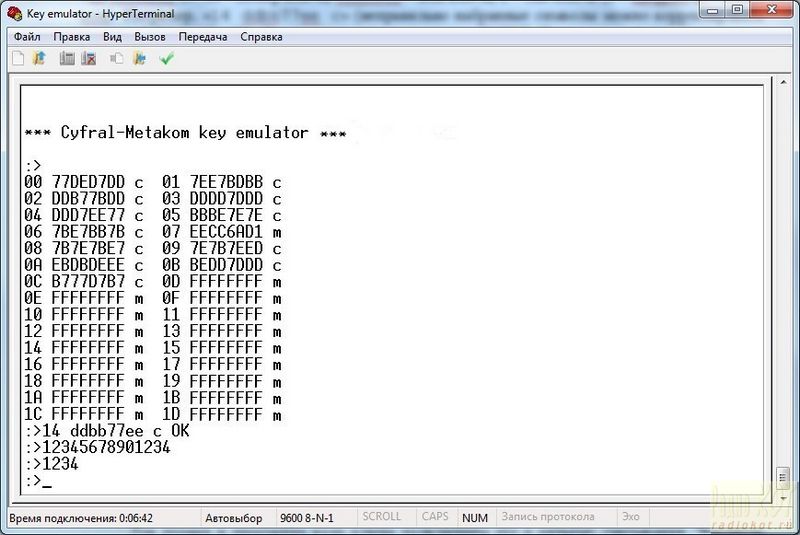Image resolution: width=800 pixels, height=535 pixels.
Task: Click the Disconnect toolbar icon
Action: point(89,59)
